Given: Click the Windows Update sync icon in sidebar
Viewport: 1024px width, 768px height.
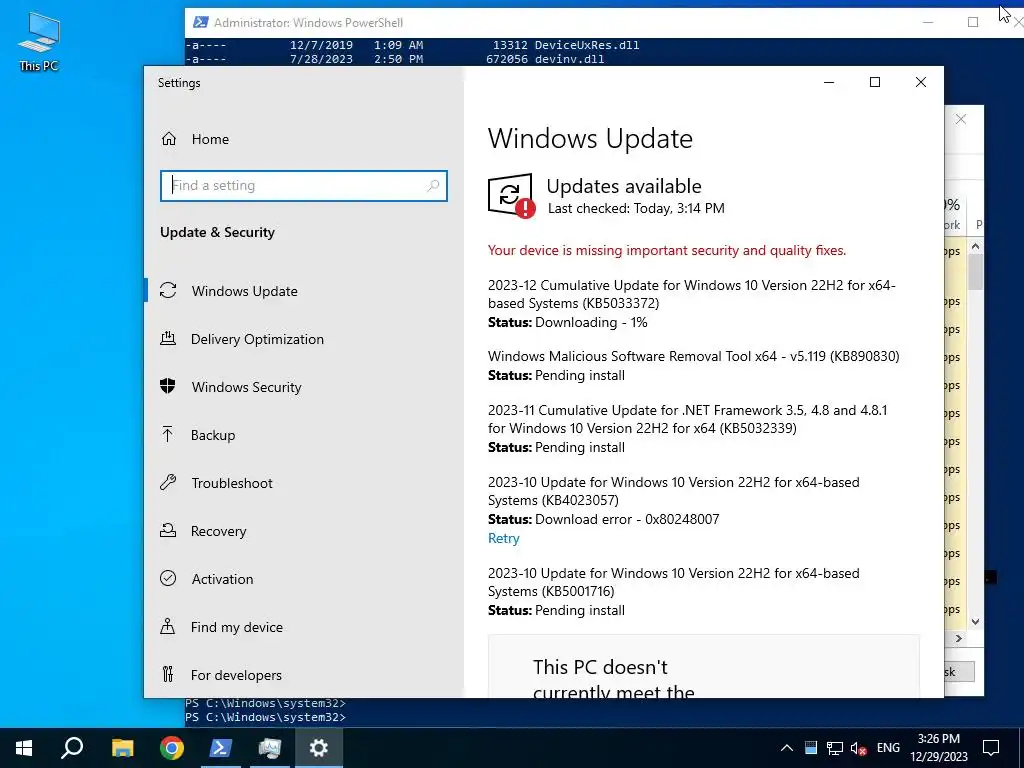Looking at the screenshot, I should 168,291.
